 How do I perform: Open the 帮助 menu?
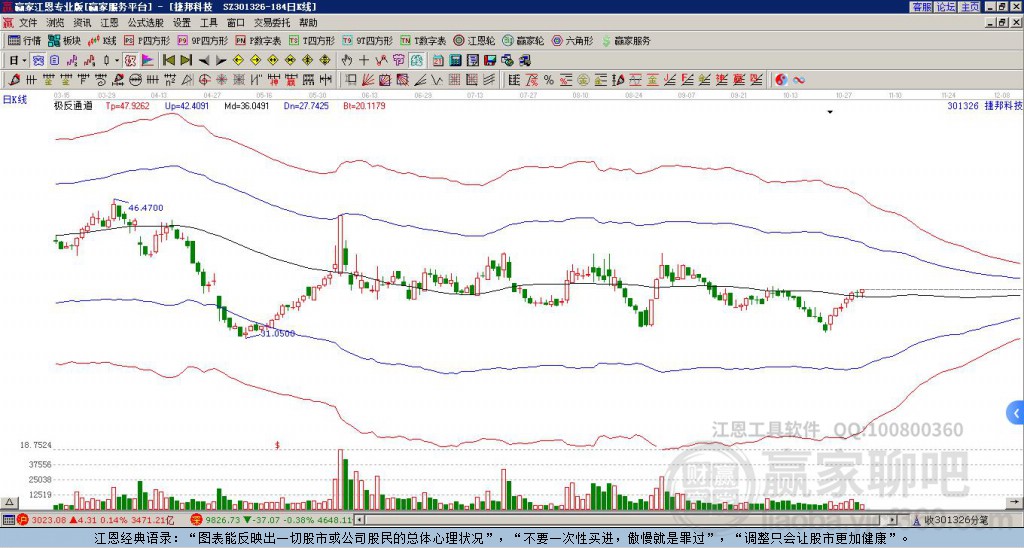(x=308, y=23)
